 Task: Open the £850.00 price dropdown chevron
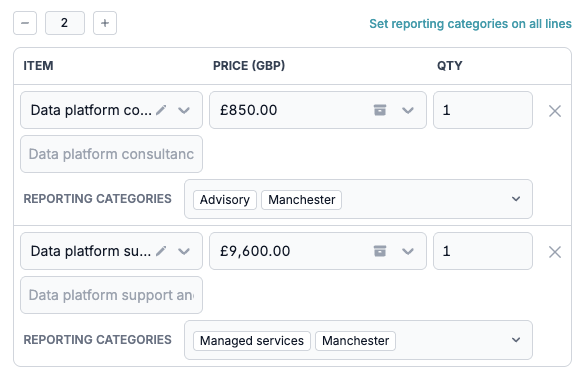coord(408,111)
